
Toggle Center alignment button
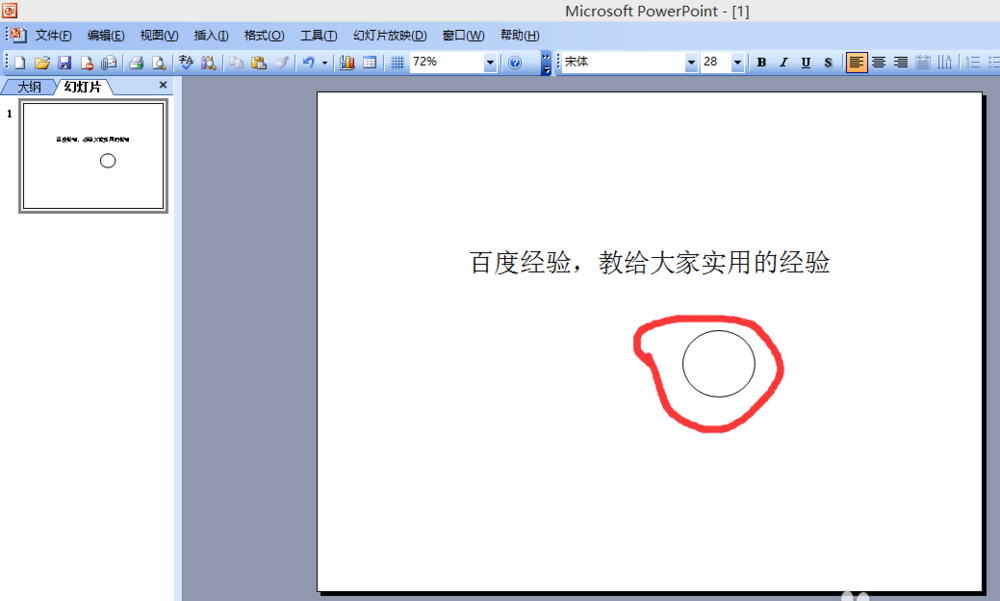(x=879, y=63)
